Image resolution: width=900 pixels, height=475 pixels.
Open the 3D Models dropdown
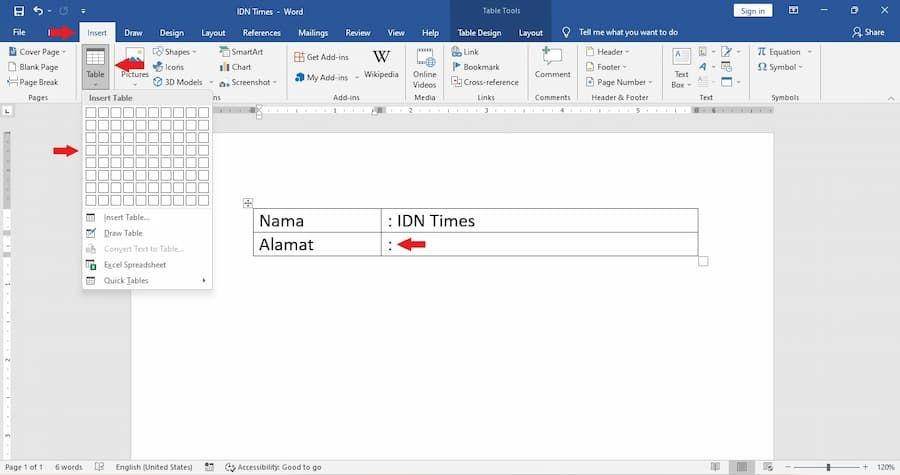coord(183,82)
